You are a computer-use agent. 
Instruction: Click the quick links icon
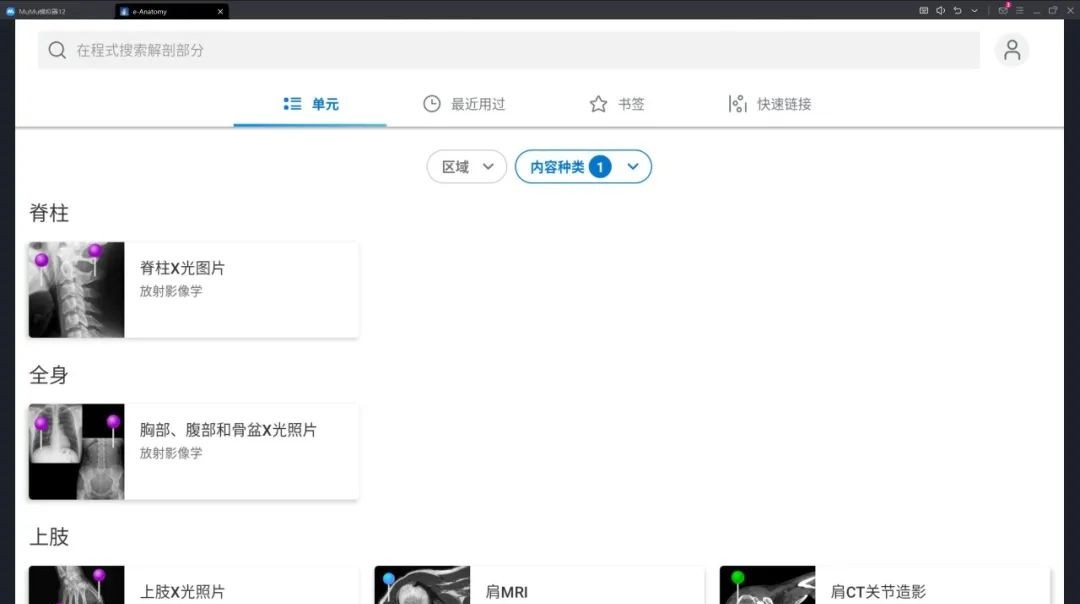[737, 103]
